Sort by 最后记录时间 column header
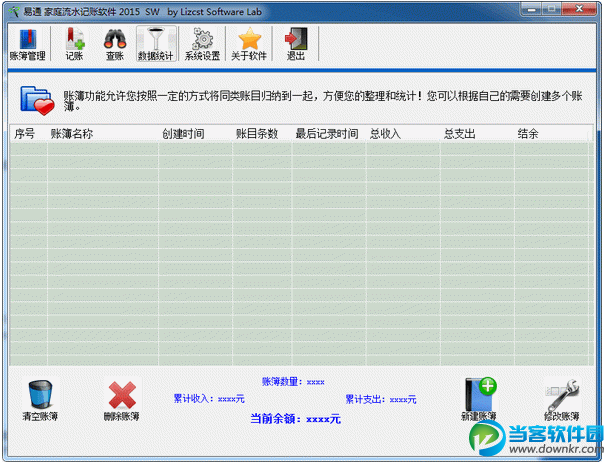Image resolution: width=605 pixels, height=463 pixels. [x=329, y=134]
